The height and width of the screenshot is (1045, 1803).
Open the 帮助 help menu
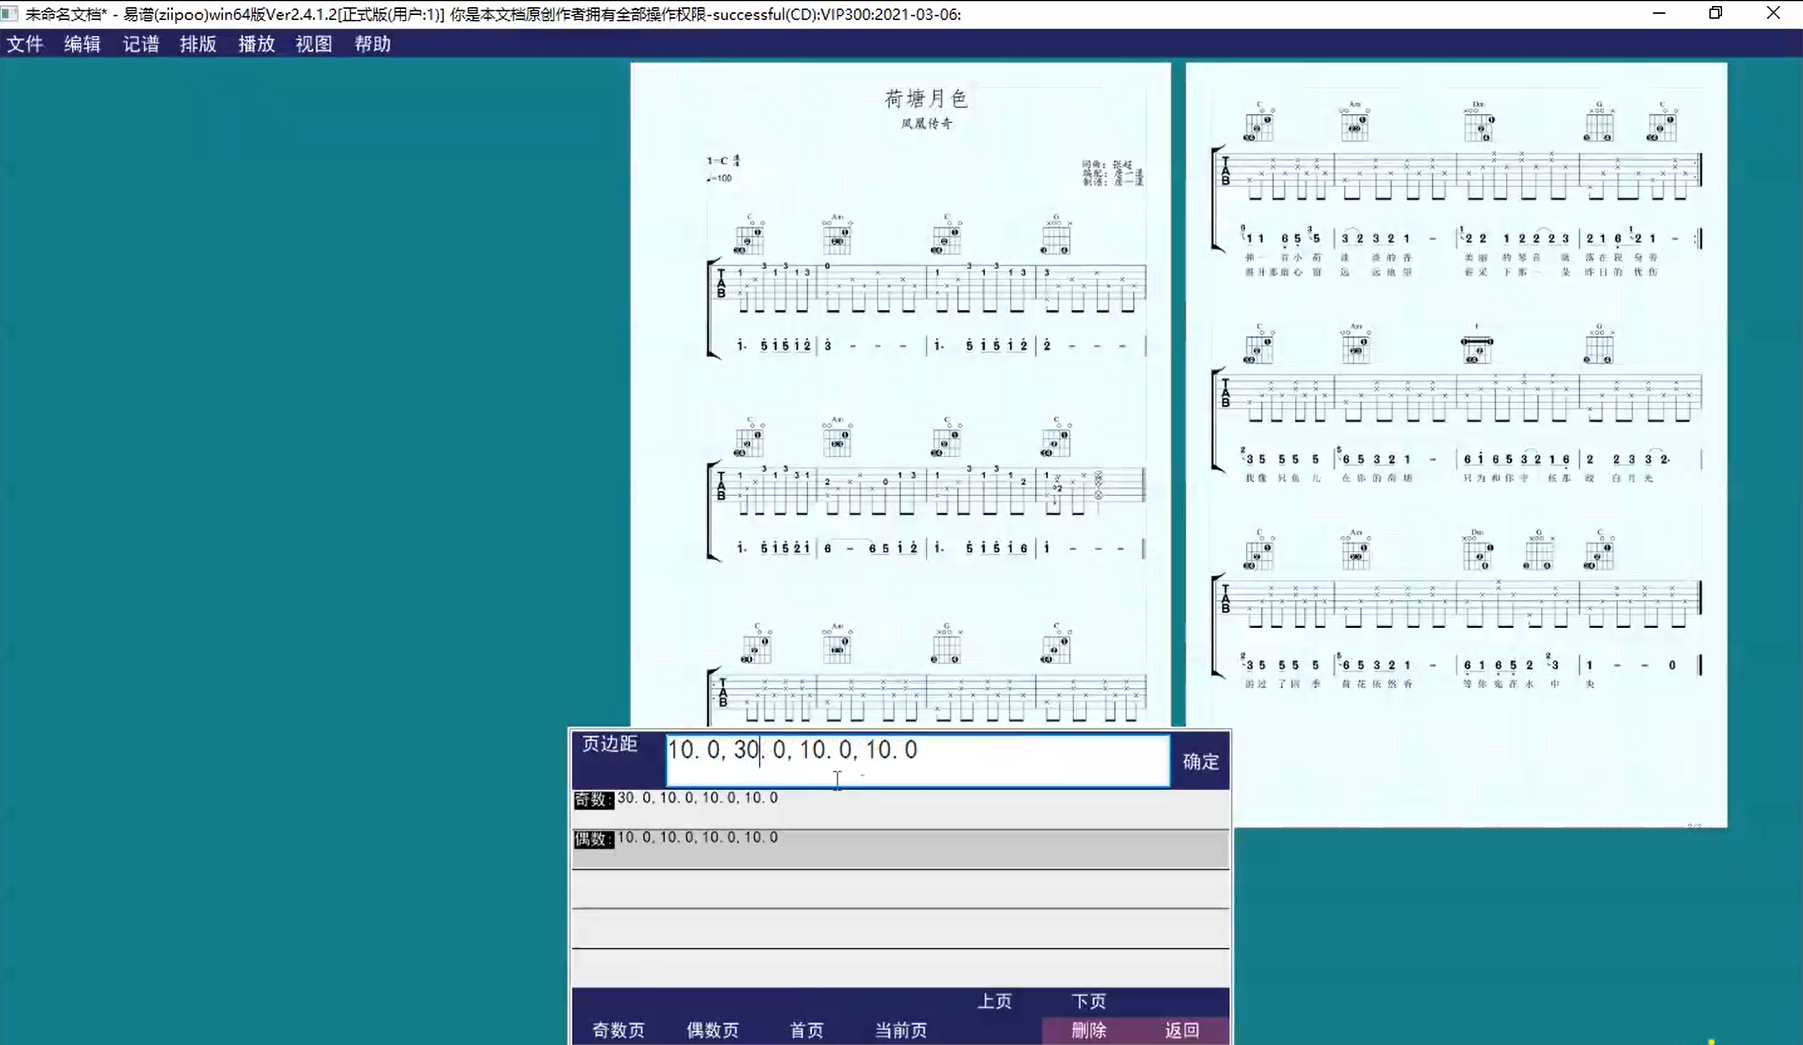tap(372, 44)
